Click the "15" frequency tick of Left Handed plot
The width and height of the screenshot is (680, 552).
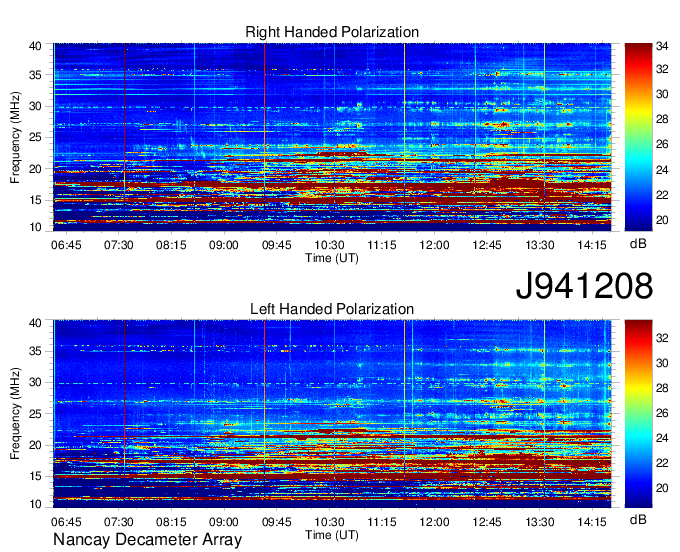click(36, 476)
